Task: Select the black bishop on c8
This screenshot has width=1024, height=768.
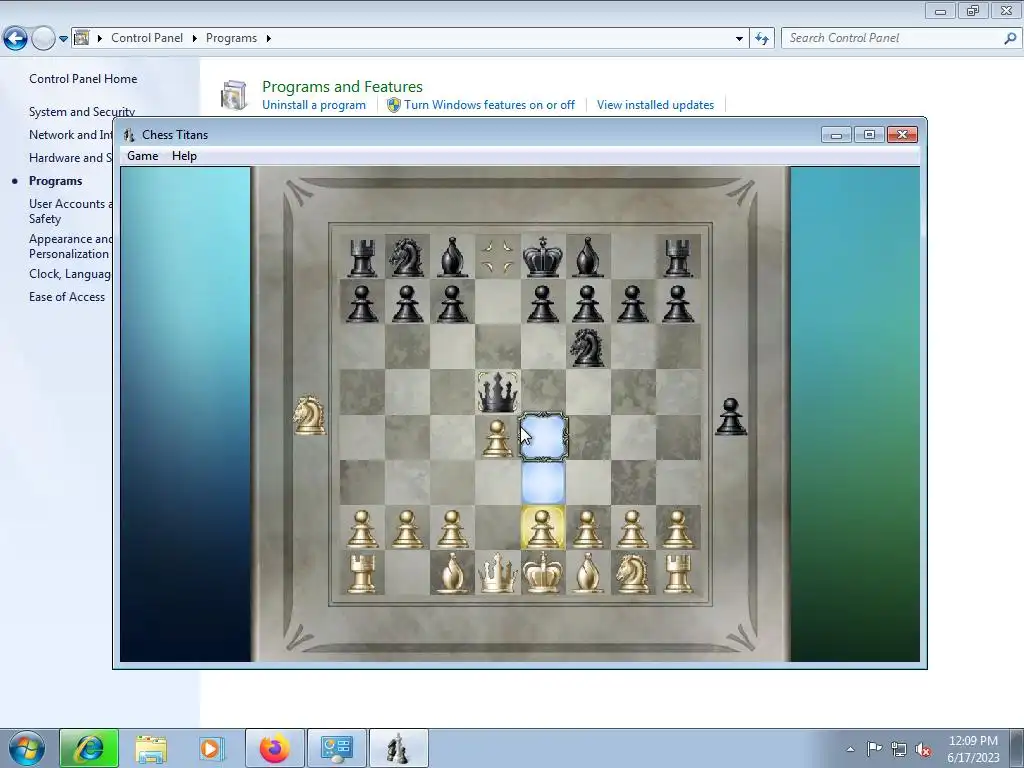Action: [x=453, y=257]
